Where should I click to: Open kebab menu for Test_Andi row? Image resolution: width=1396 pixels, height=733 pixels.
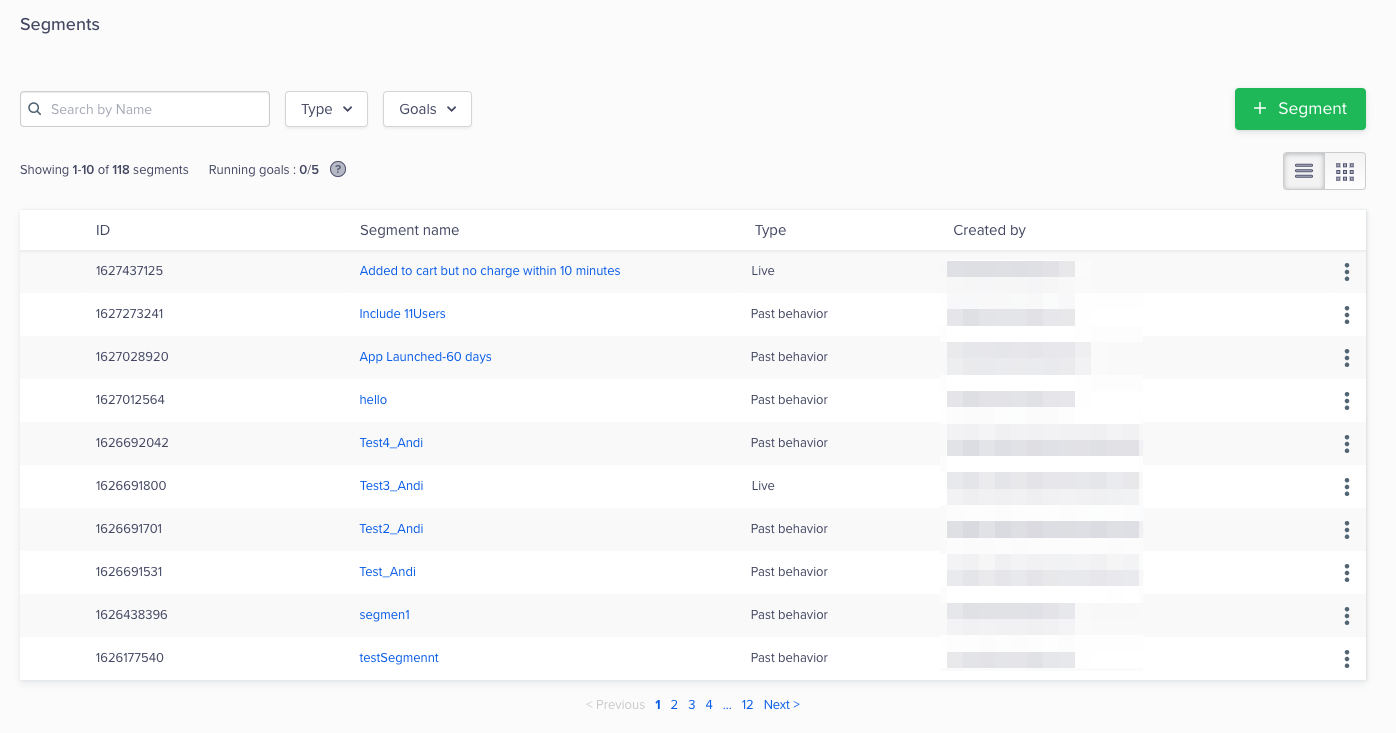click(x=1347, y=573)
